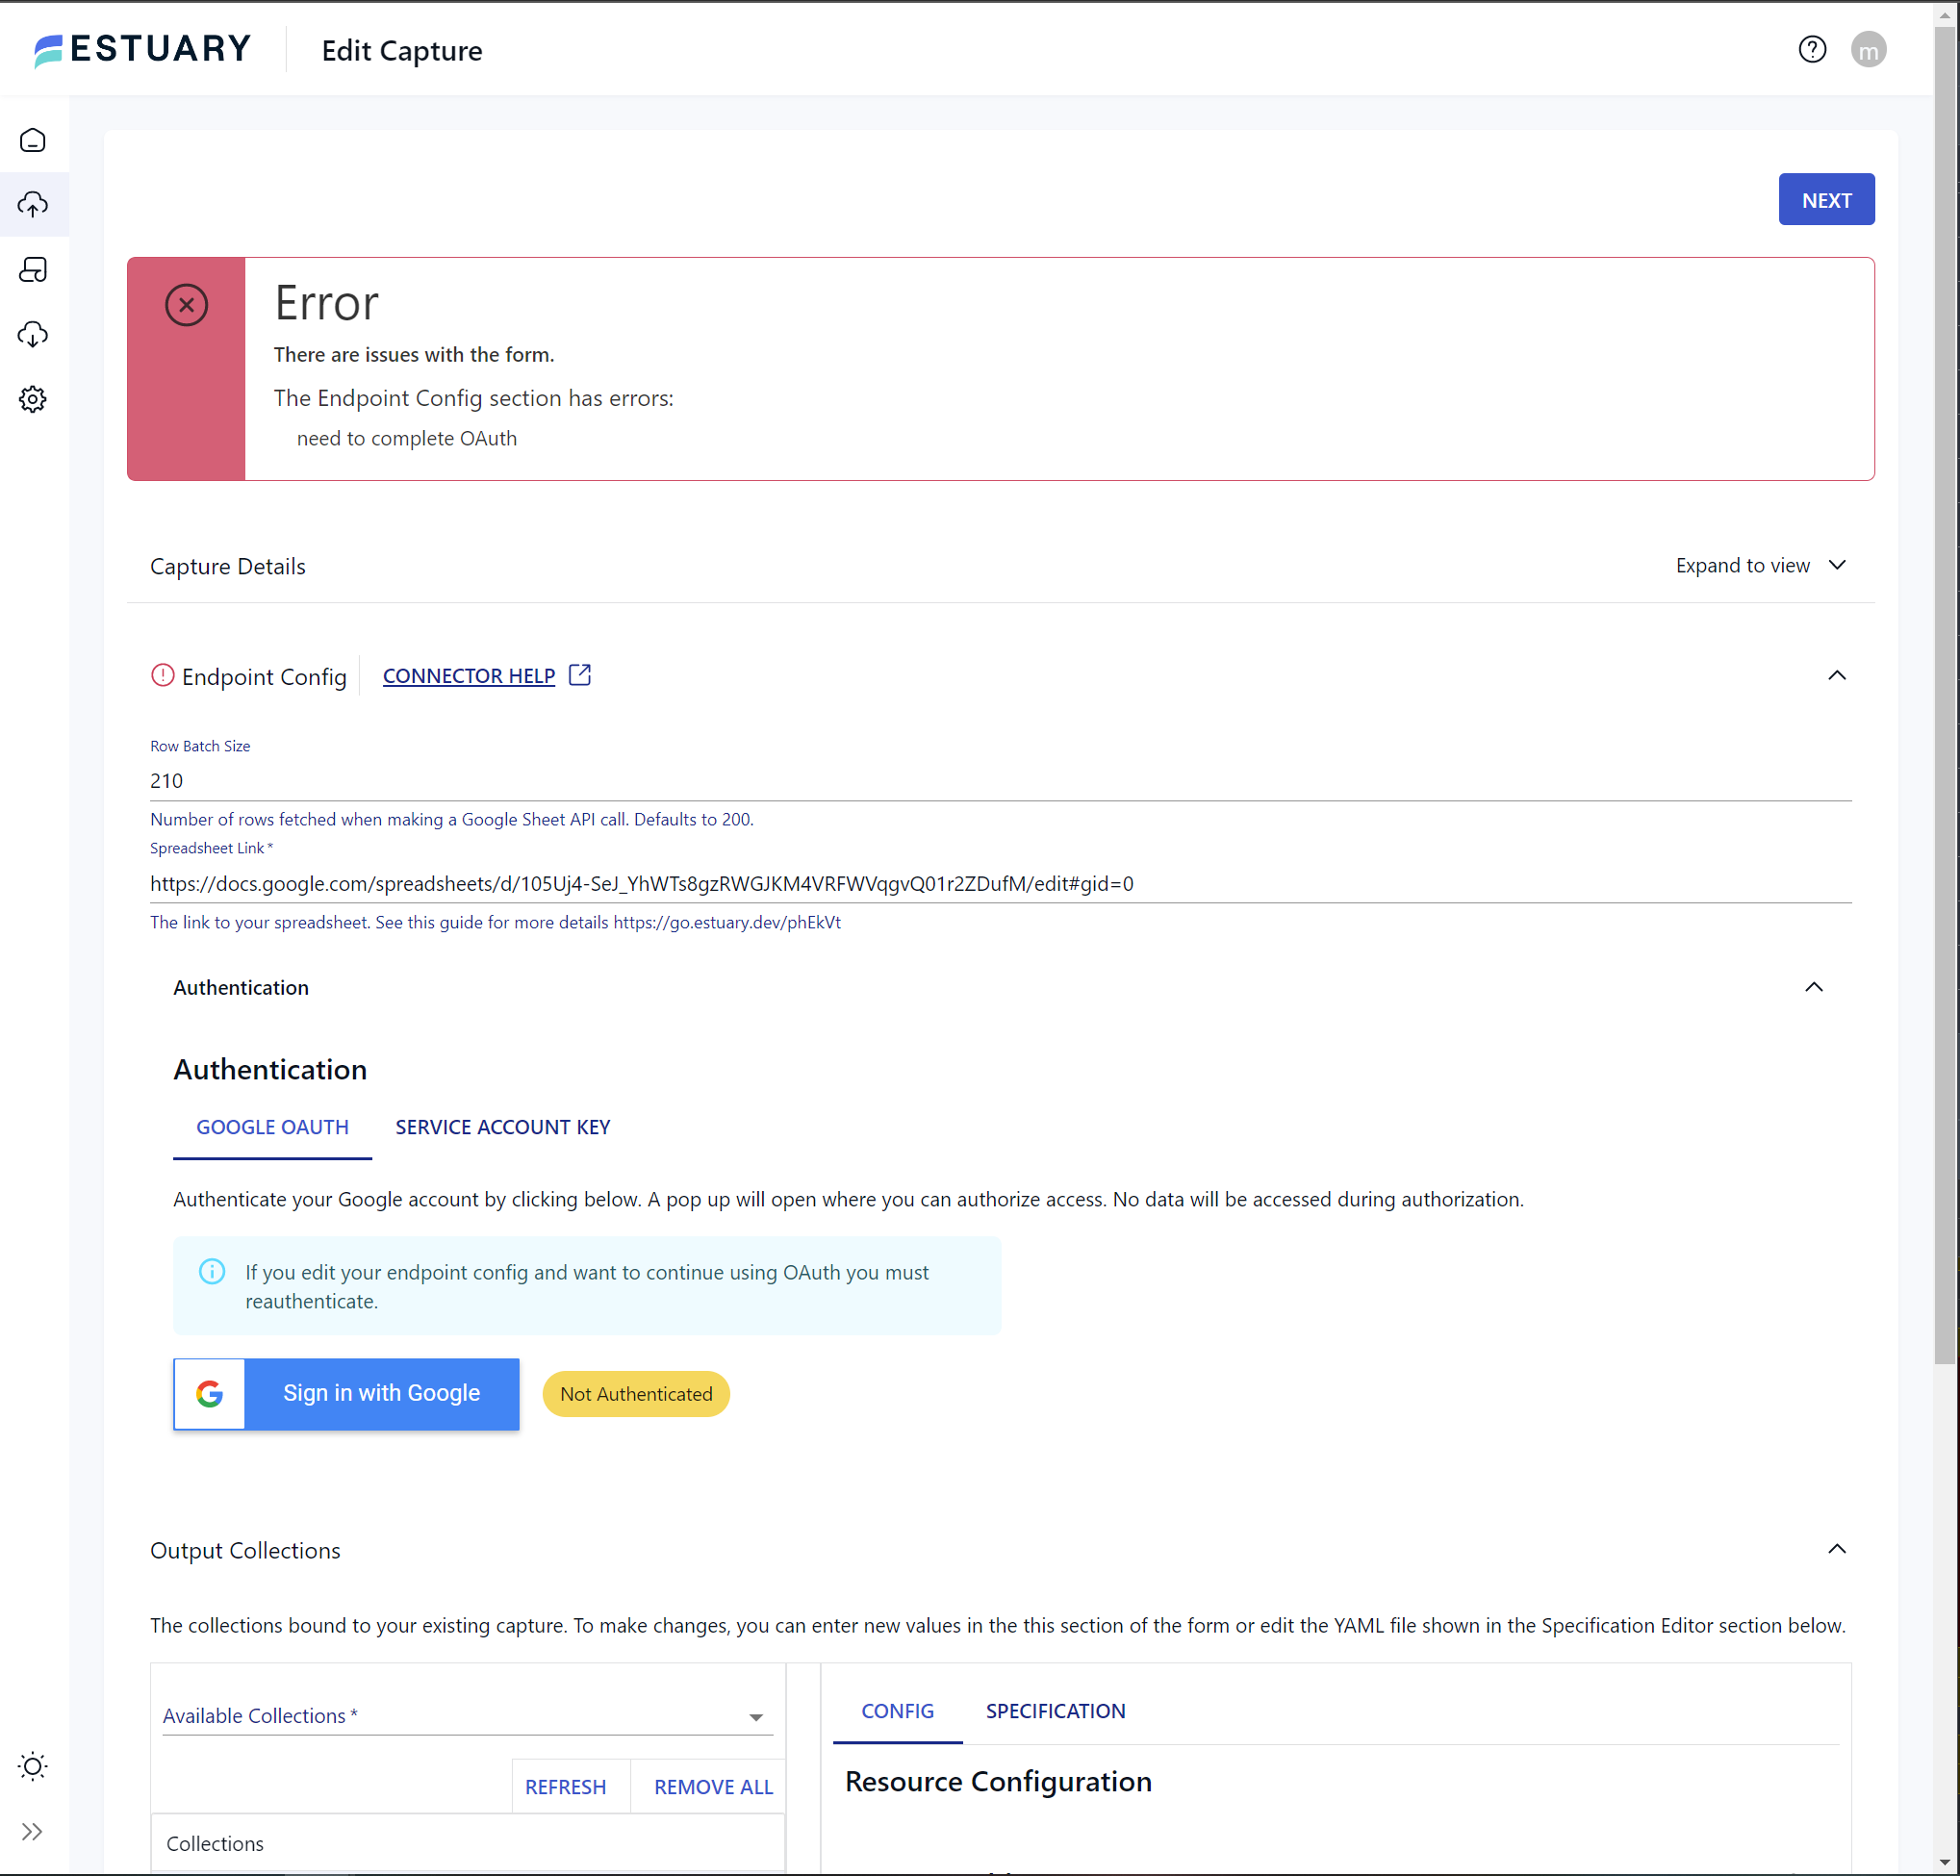Click the Google G logo

click(209, 1394)
